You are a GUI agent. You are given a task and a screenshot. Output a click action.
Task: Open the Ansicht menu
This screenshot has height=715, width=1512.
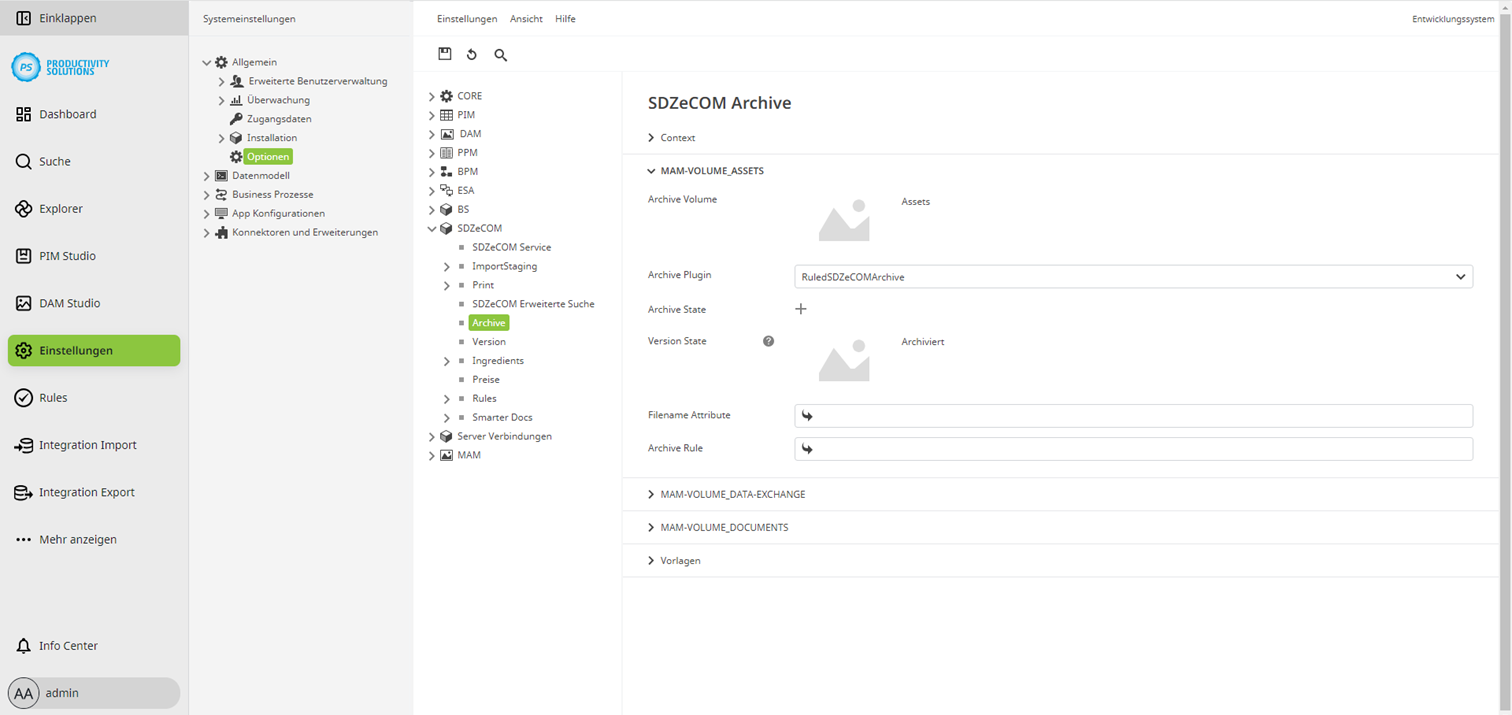tap(525, 18)
